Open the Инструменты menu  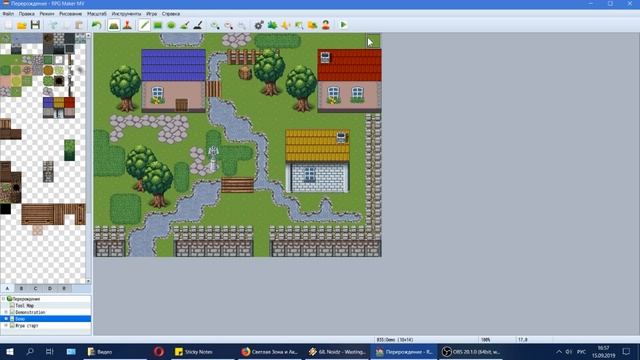(127, 13)
